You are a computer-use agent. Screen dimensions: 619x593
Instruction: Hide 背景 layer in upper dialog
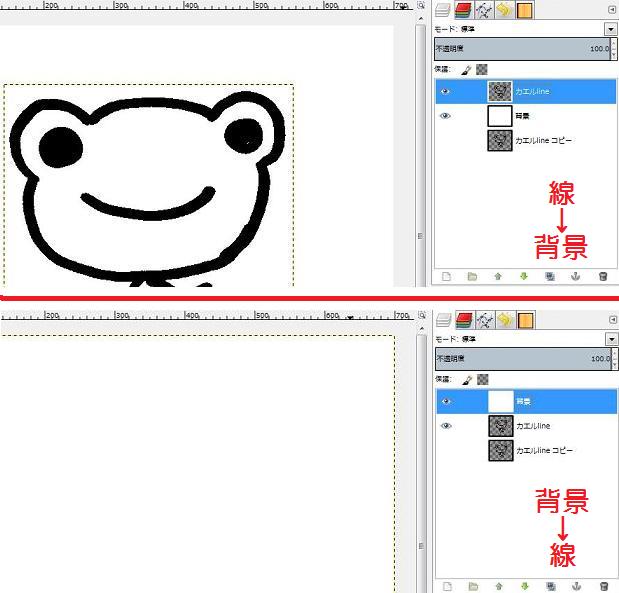pyautogui.click(x=445, y=116)
